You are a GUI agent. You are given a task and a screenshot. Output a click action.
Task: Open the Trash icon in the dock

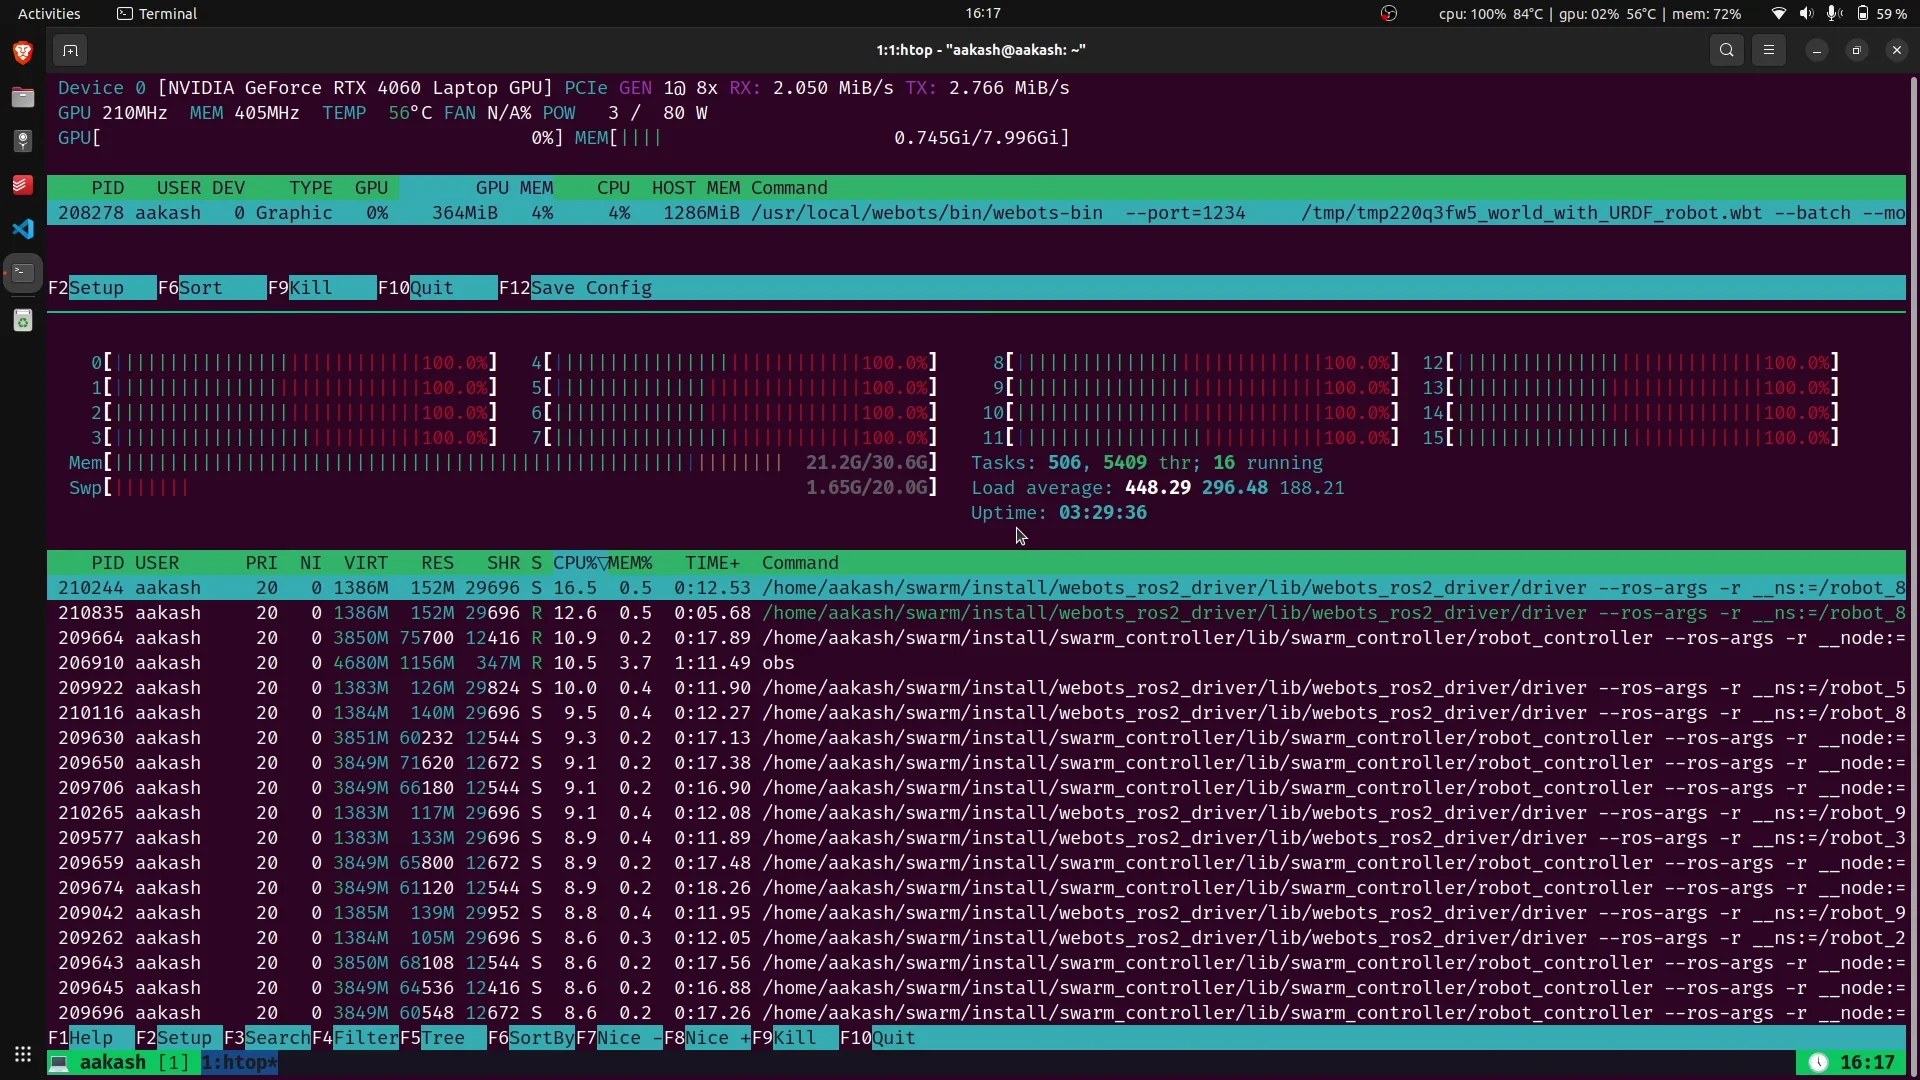[22, 320]
